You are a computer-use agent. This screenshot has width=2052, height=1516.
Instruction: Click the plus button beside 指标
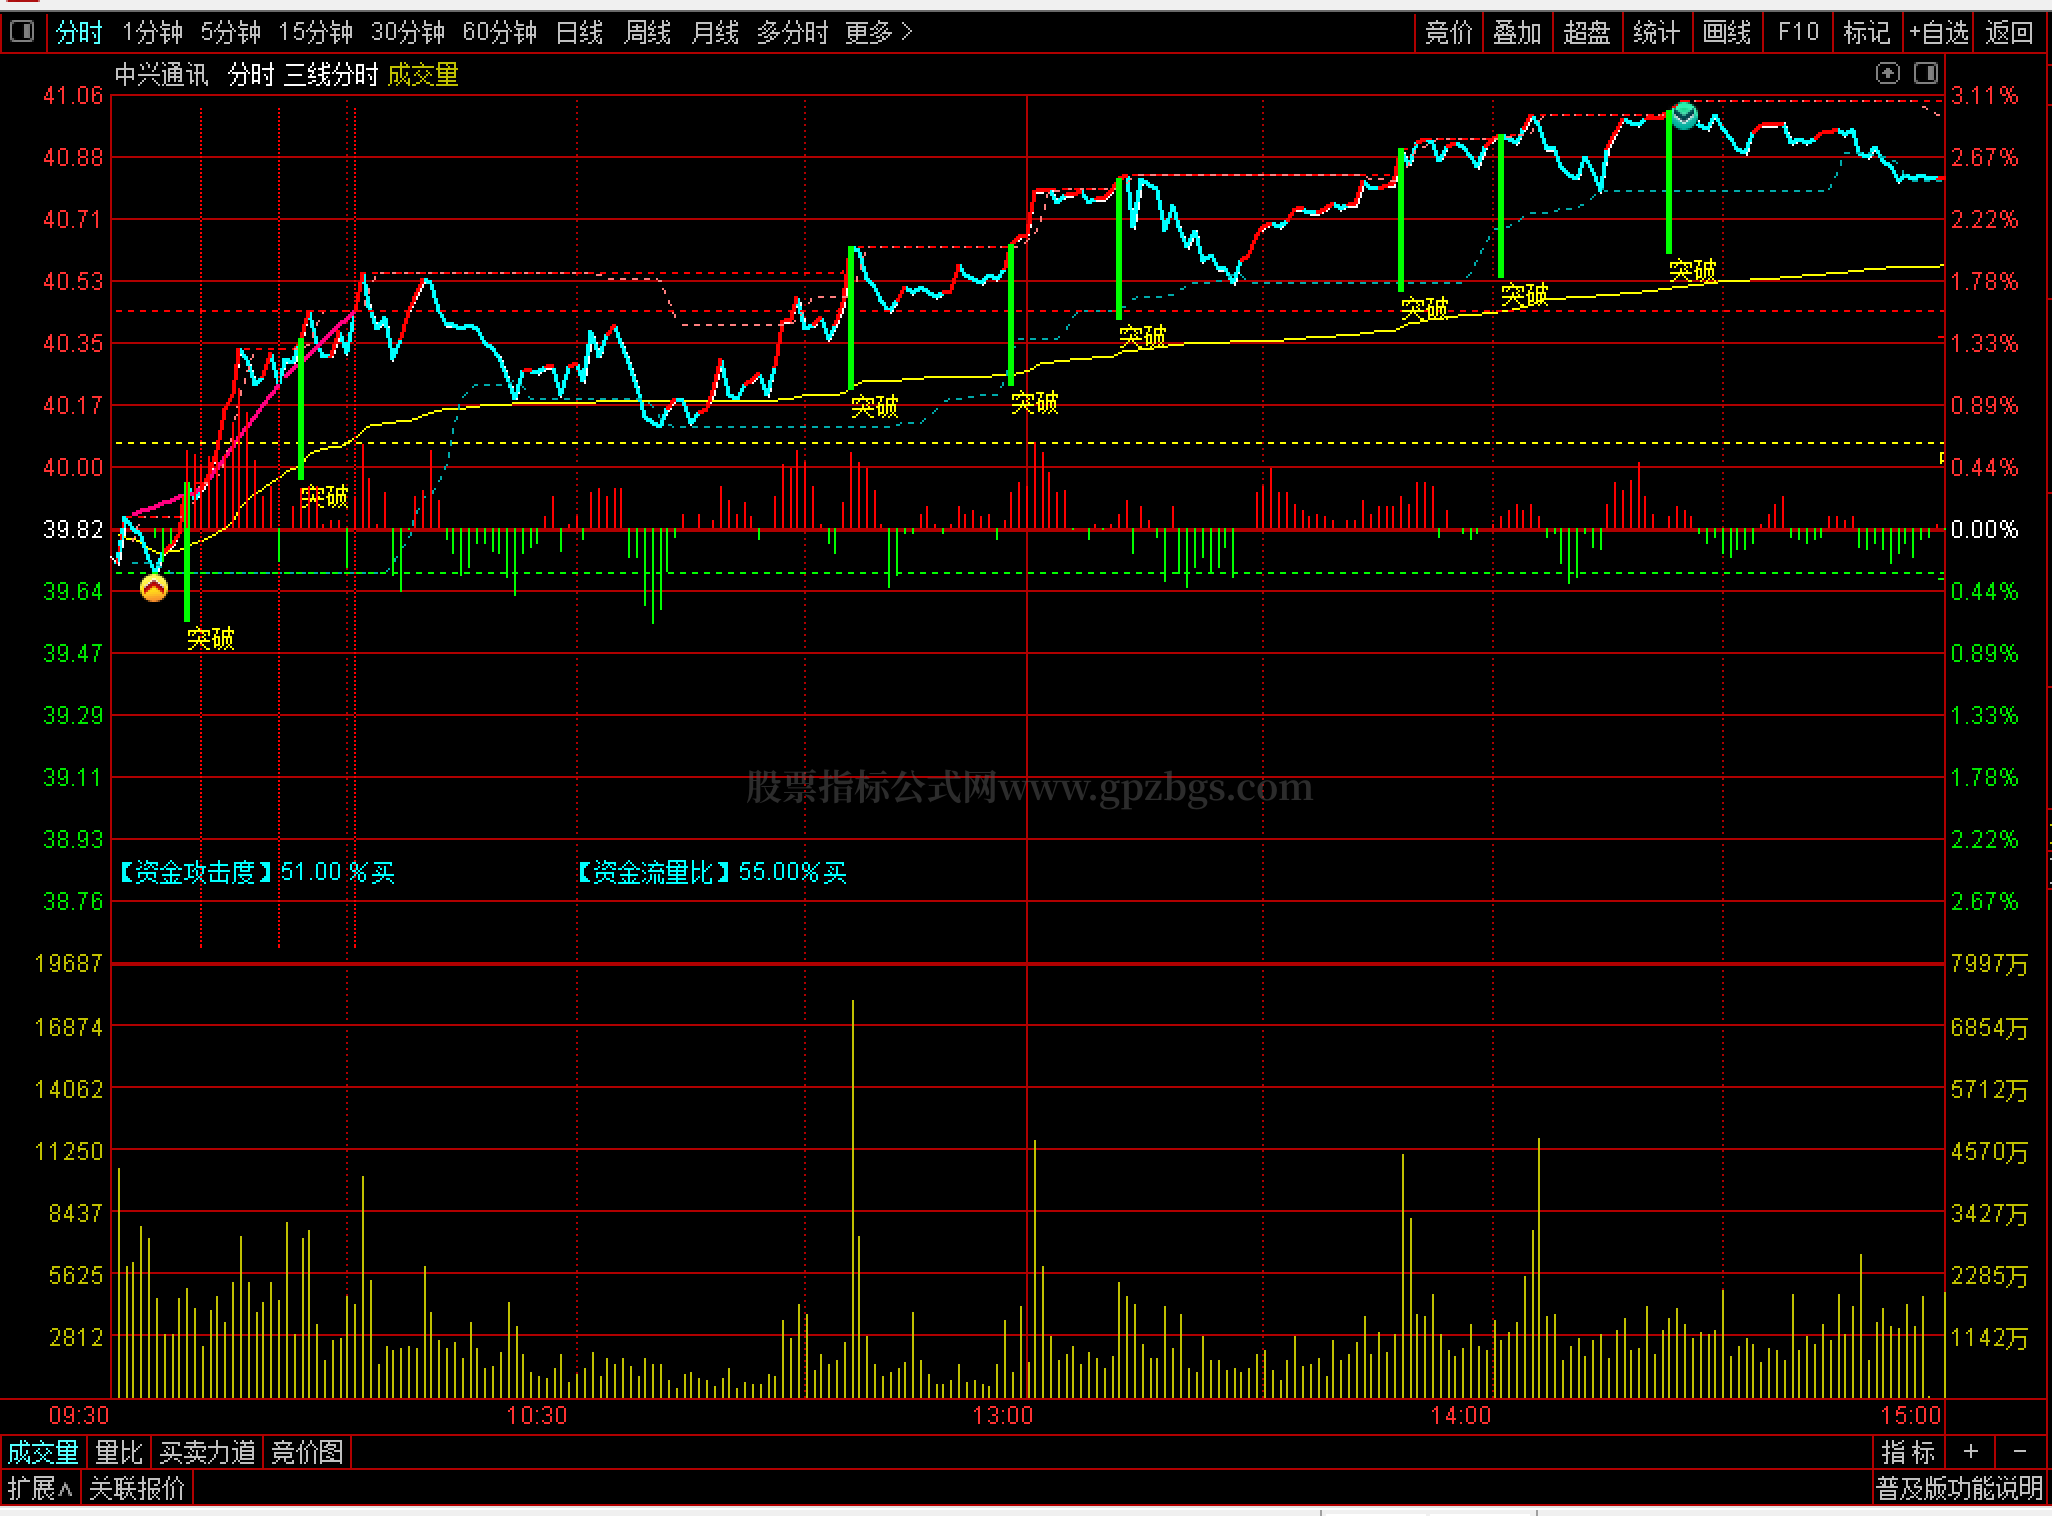pos(1970,1451)
